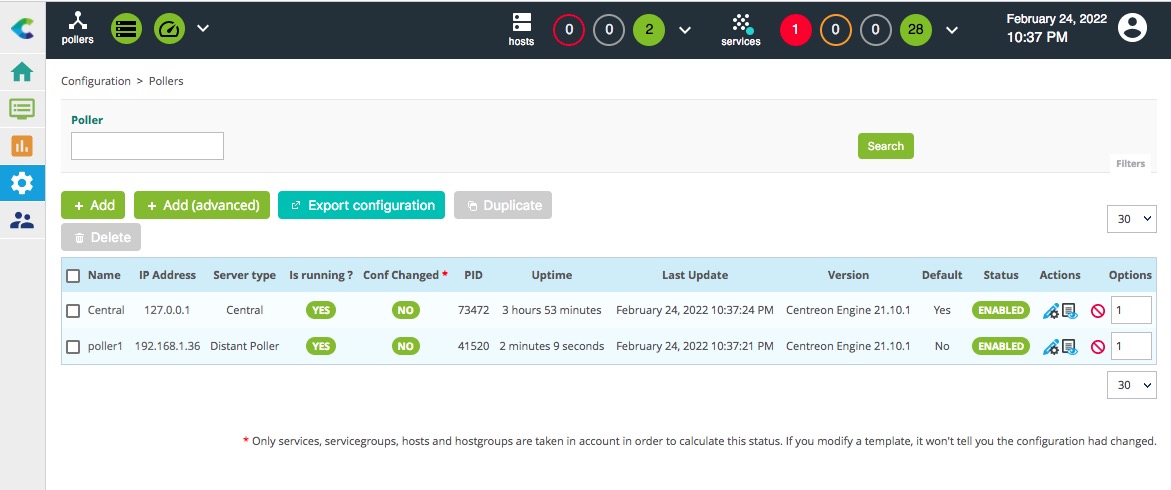Click the view-configuration eye icon for poller1
The height and width of the screenshot is (490, 1171).
click(x=1069, y=347)
